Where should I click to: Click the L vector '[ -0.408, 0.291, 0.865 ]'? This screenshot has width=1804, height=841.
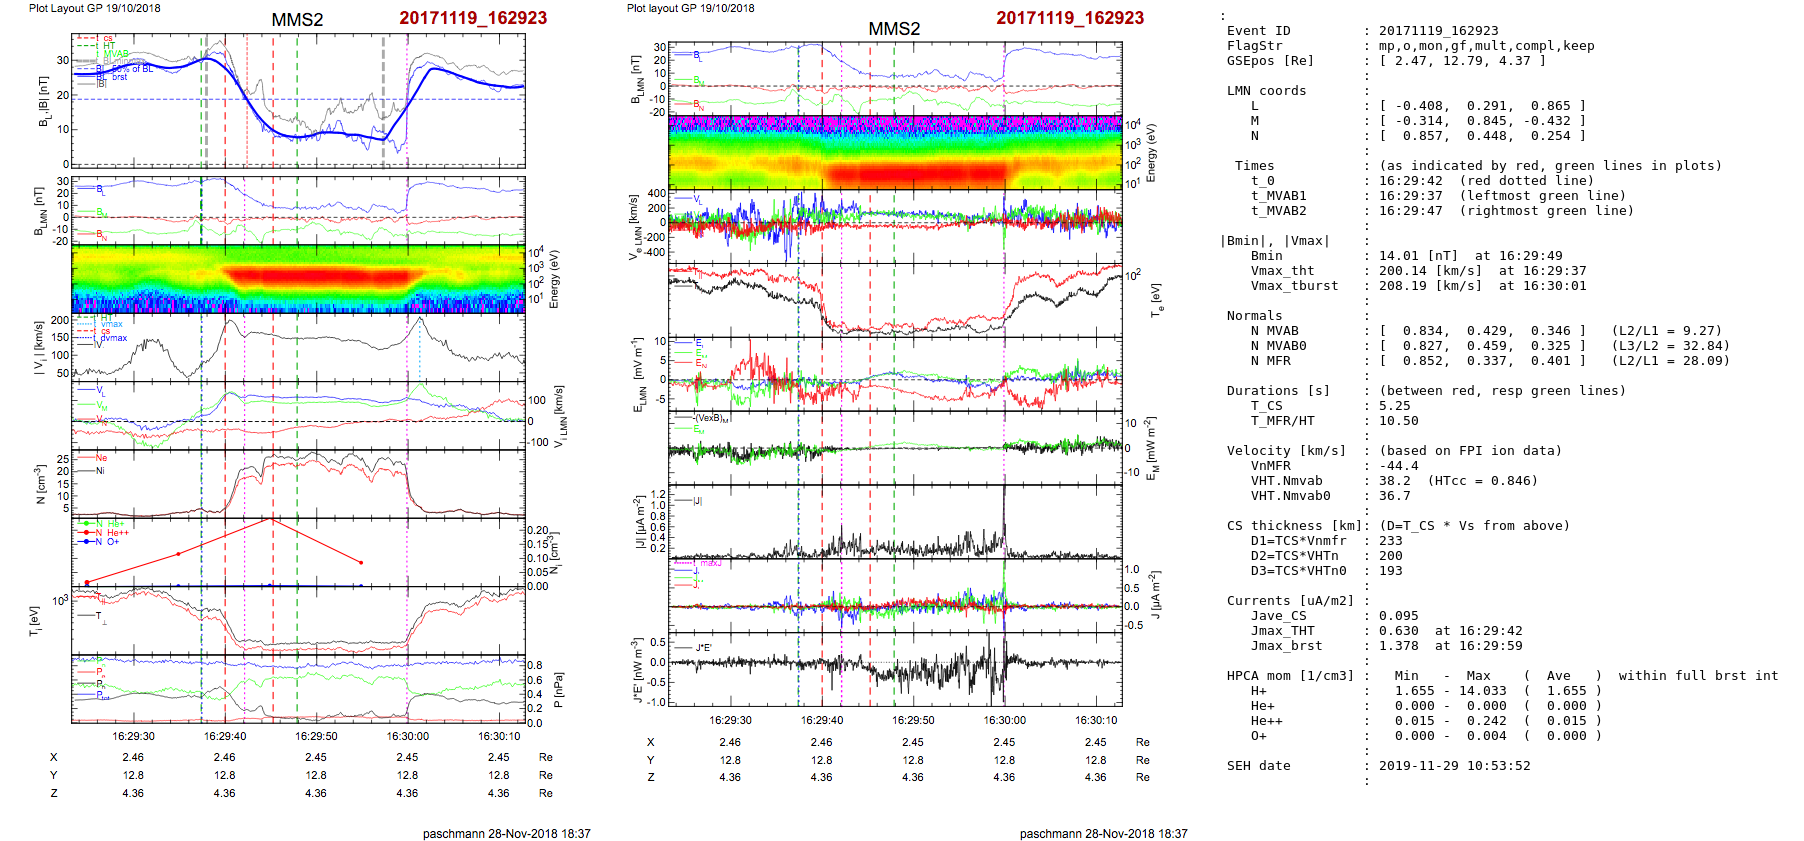(1482, 106)
